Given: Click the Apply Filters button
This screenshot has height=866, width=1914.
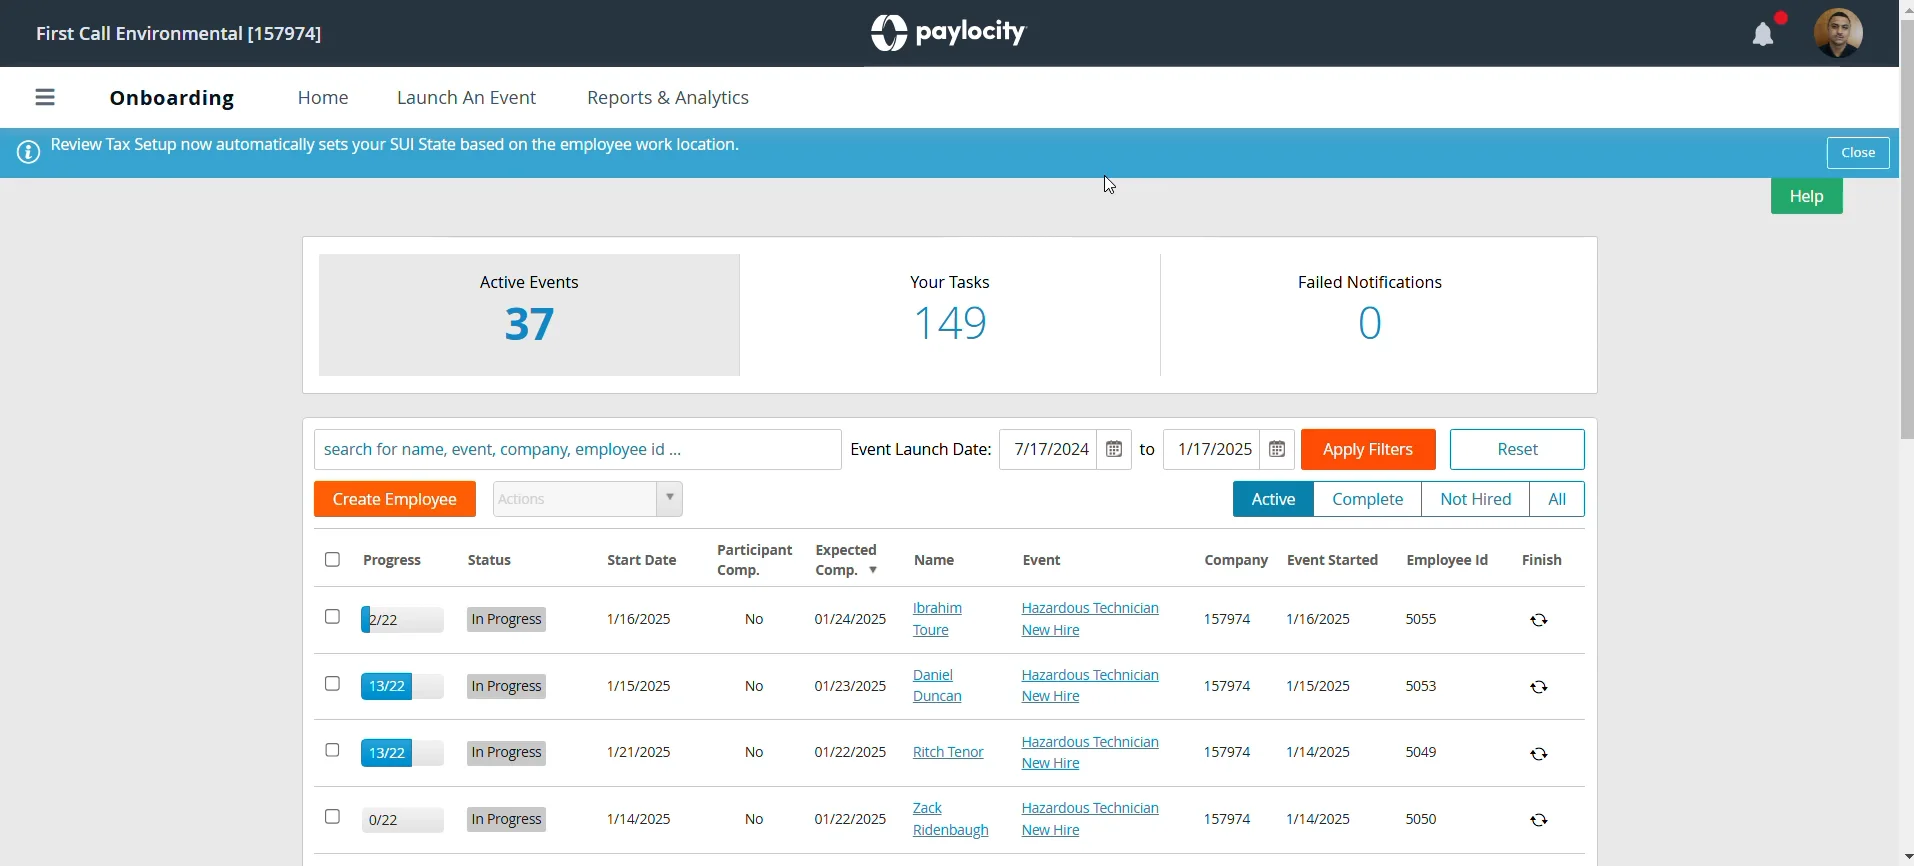Looking at the screenshot, I should tap(1368, 450).
